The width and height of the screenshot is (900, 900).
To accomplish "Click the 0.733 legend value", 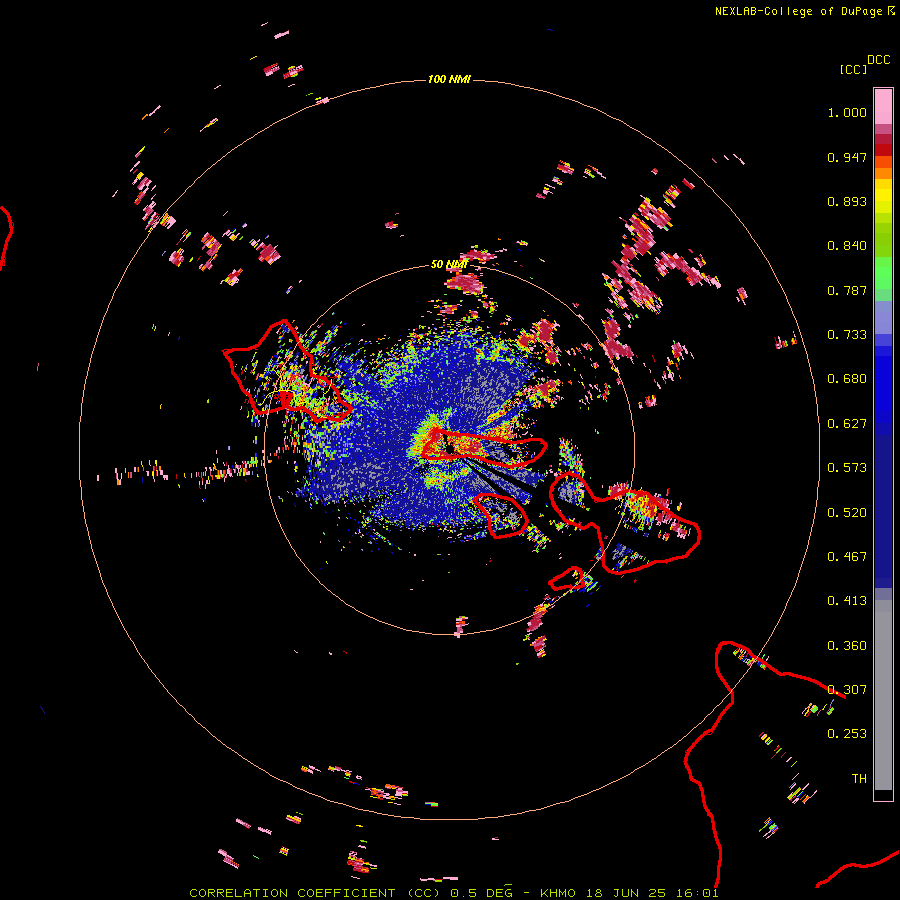I will point(847,335).
